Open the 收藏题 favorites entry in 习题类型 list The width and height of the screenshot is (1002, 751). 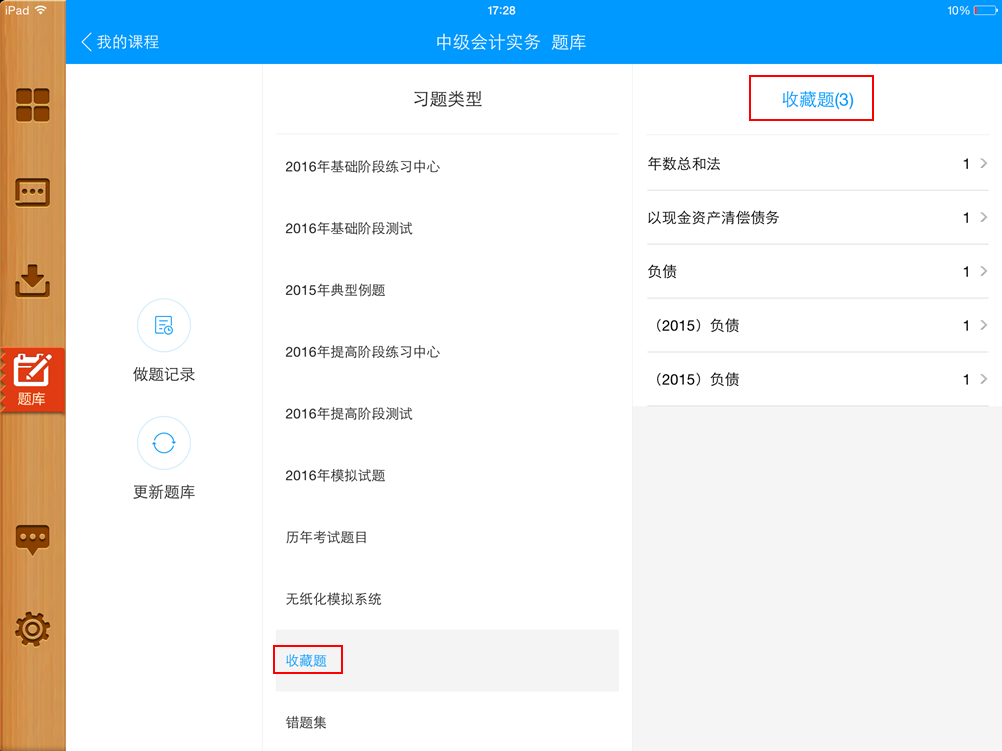pos(308,660)
